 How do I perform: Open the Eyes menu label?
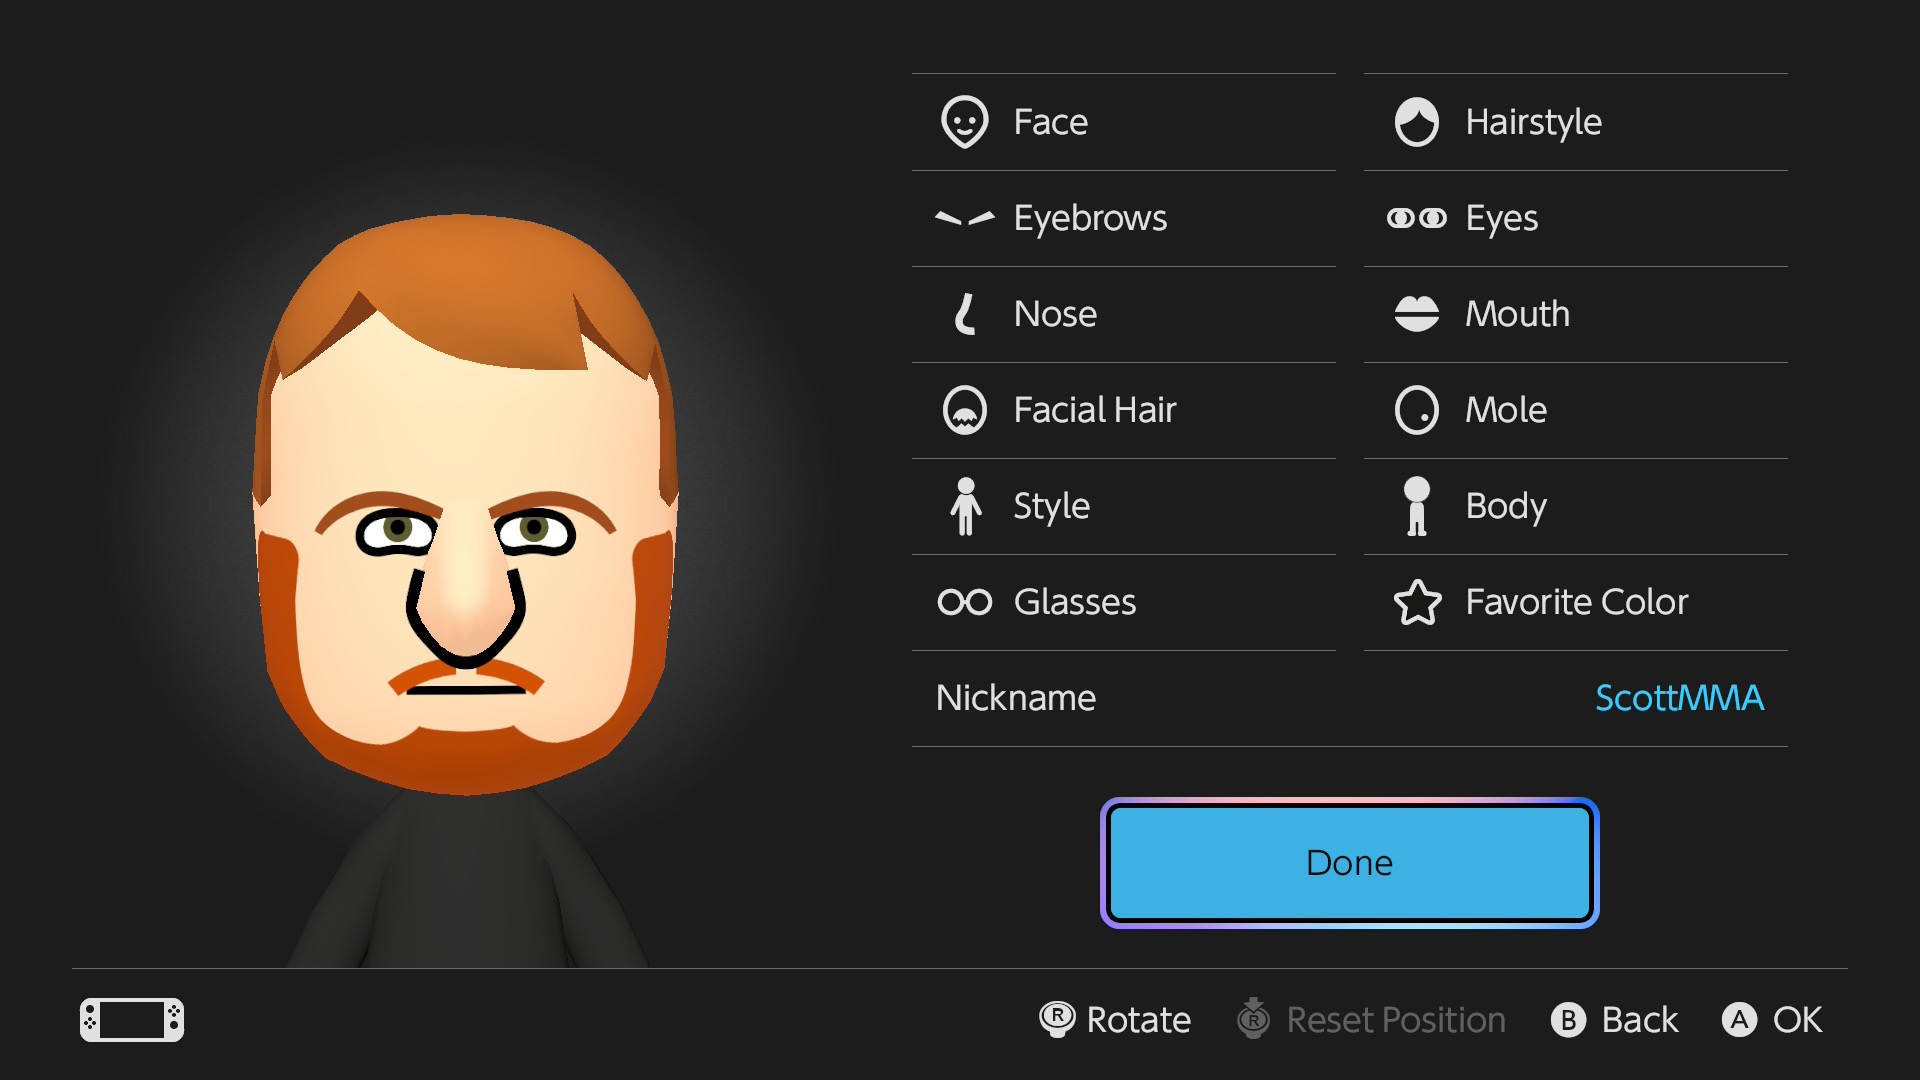click(x=1501, y=219)
